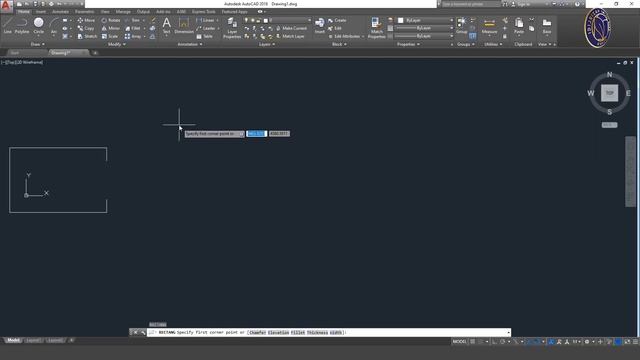Activate the Scale tool
640x360 pixels.
[x=110, y=36]
